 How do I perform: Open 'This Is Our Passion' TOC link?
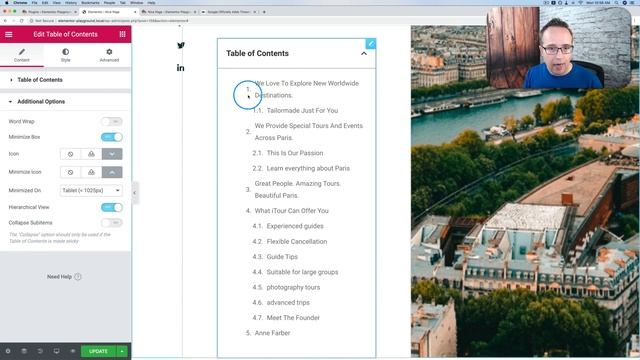[295, 153]
